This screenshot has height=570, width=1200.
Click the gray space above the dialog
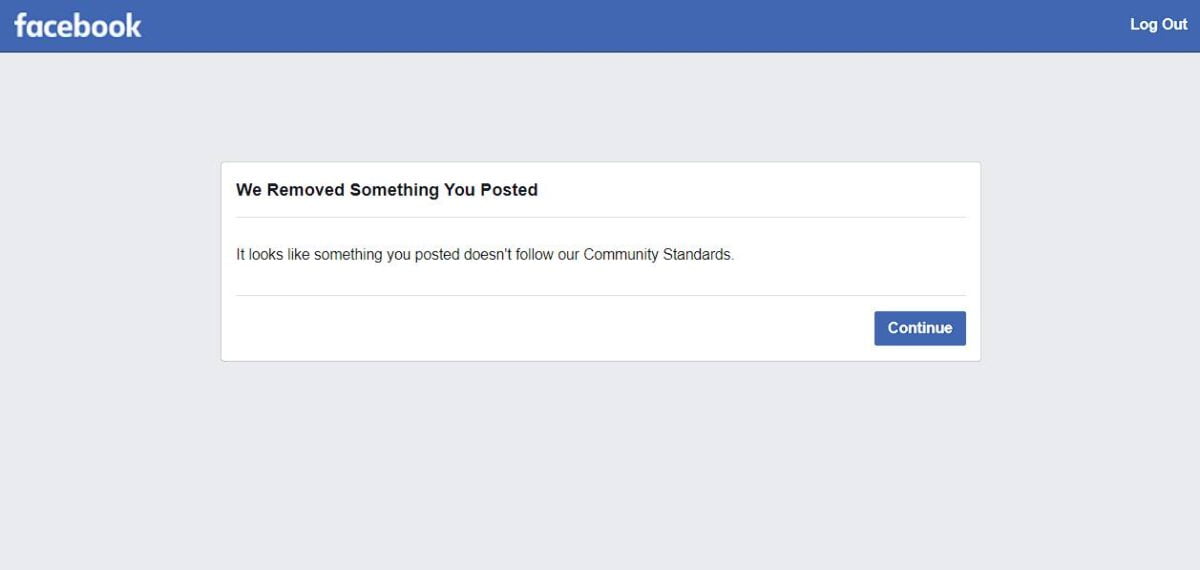(x=600, y=107)
